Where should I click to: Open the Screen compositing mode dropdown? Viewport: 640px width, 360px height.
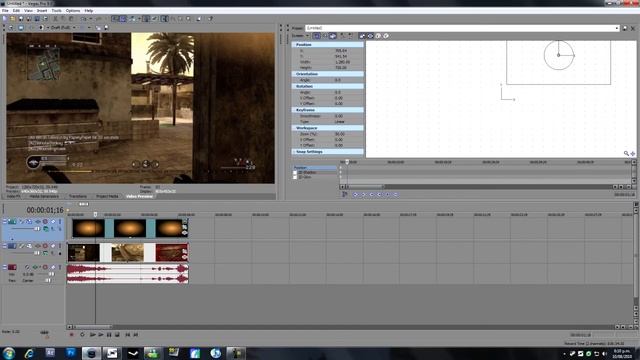(x=307, y=36)
